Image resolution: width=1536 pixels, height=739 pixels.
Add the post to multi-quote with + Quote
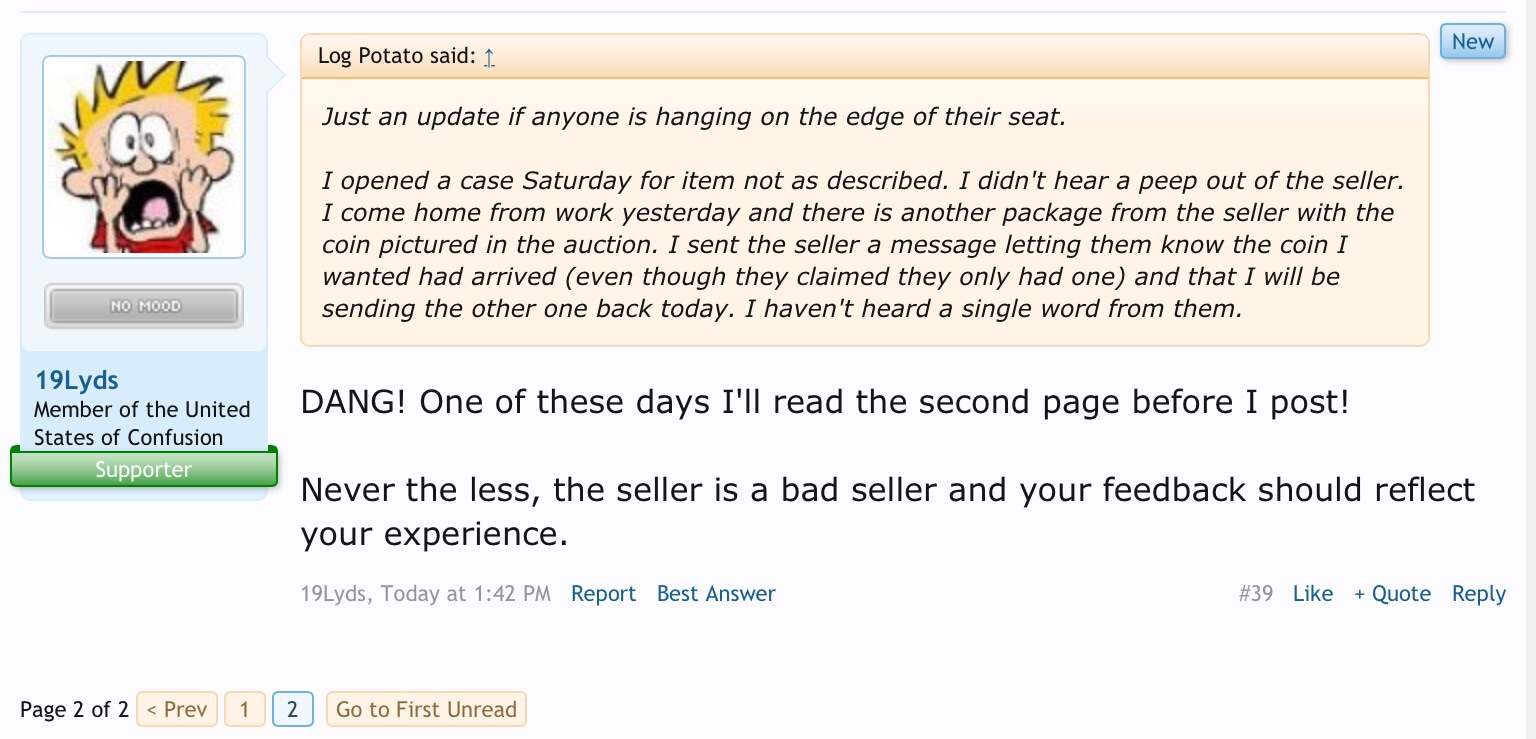pyautogui.click(x=1392, y=594)
